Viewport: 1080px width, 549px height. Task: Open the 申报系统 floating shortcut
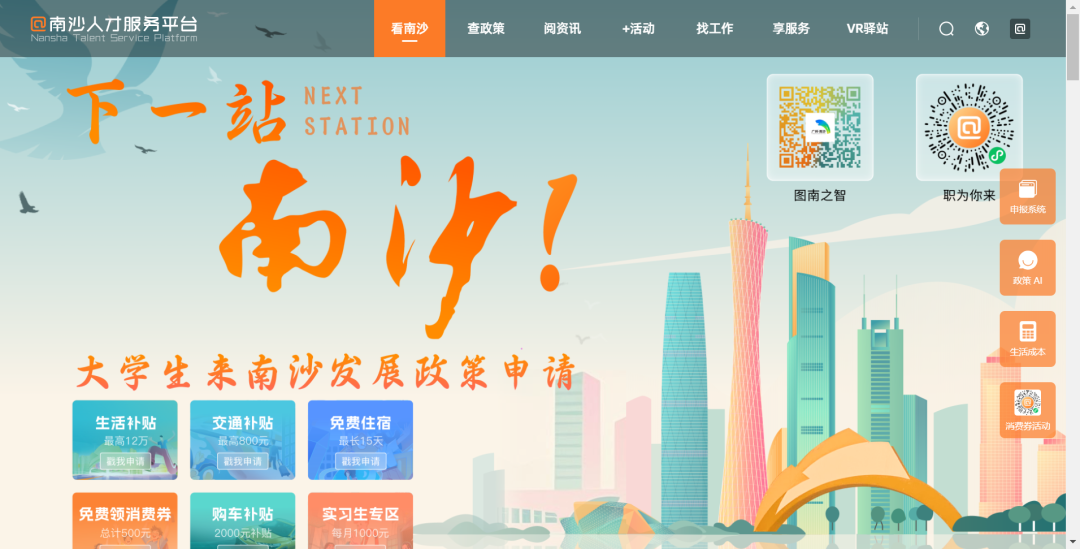[1028, 196]
